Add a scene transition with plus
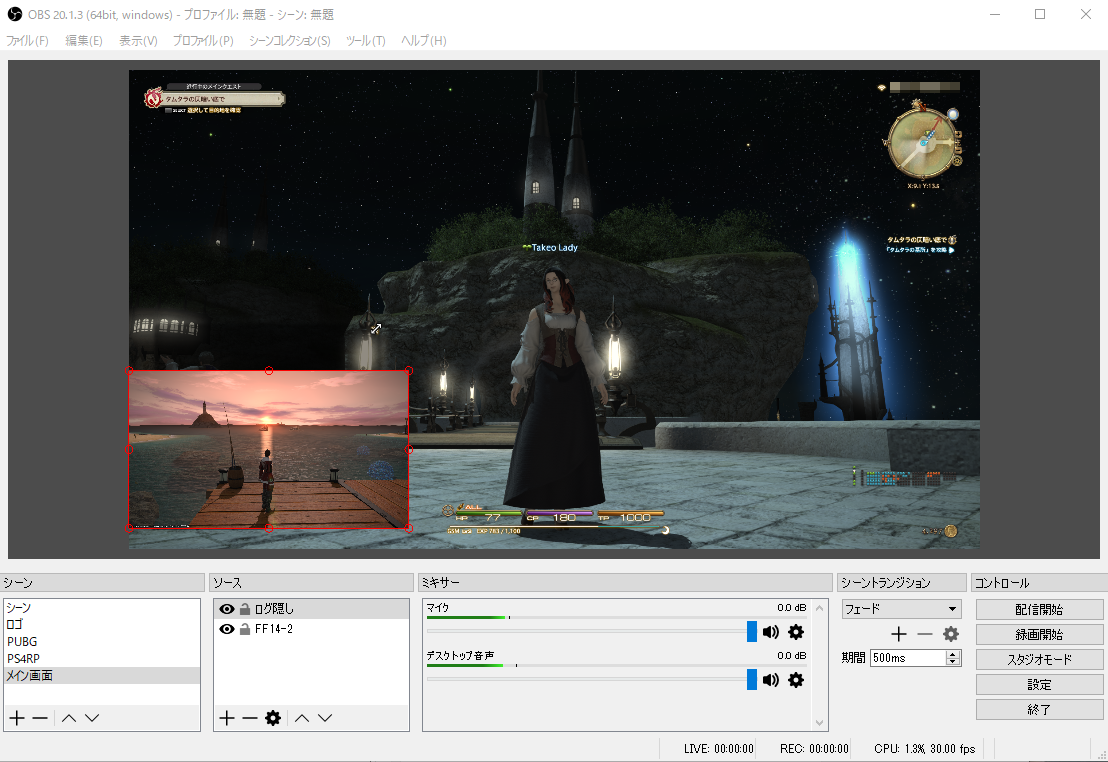1108x762 pixels. point(899,634)
